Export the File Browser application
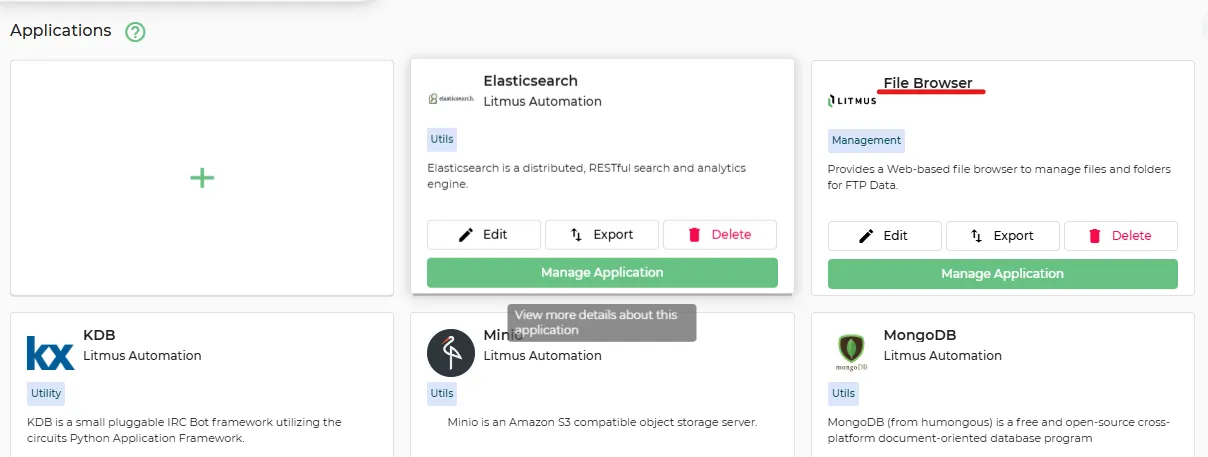 (1003, 236)
